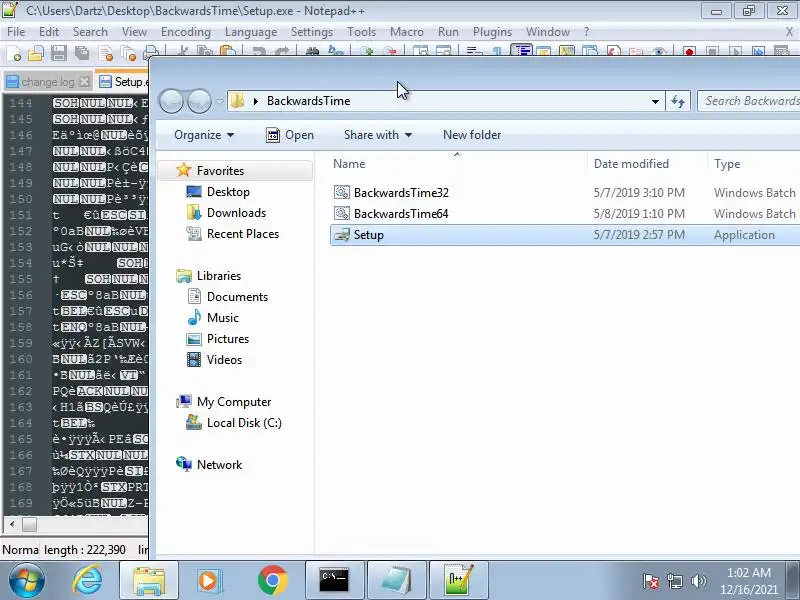
Task: Click the Notepad++ taskbar icon
Action: pyautogui.click(x=459, y=580)
